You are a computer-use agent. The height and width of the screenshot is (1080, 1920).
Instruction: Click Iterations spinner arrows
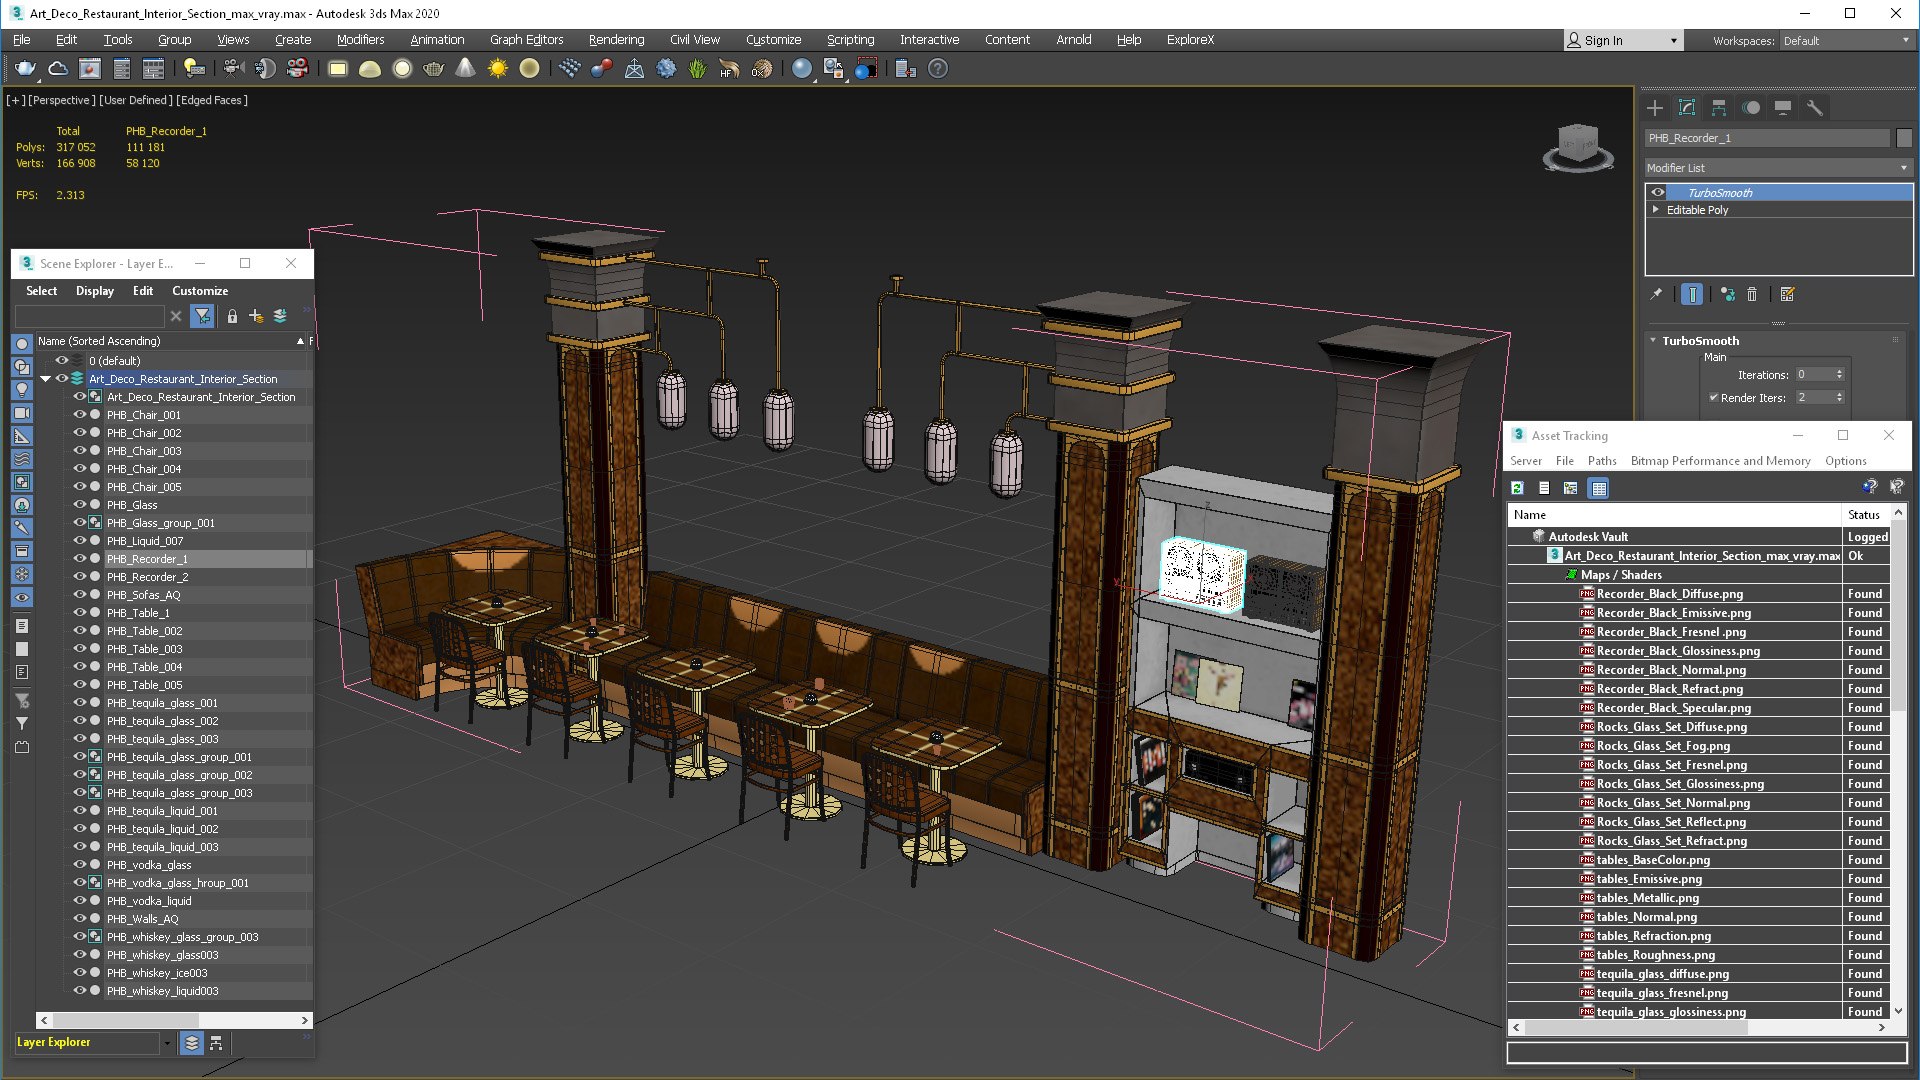point(1839,374)
